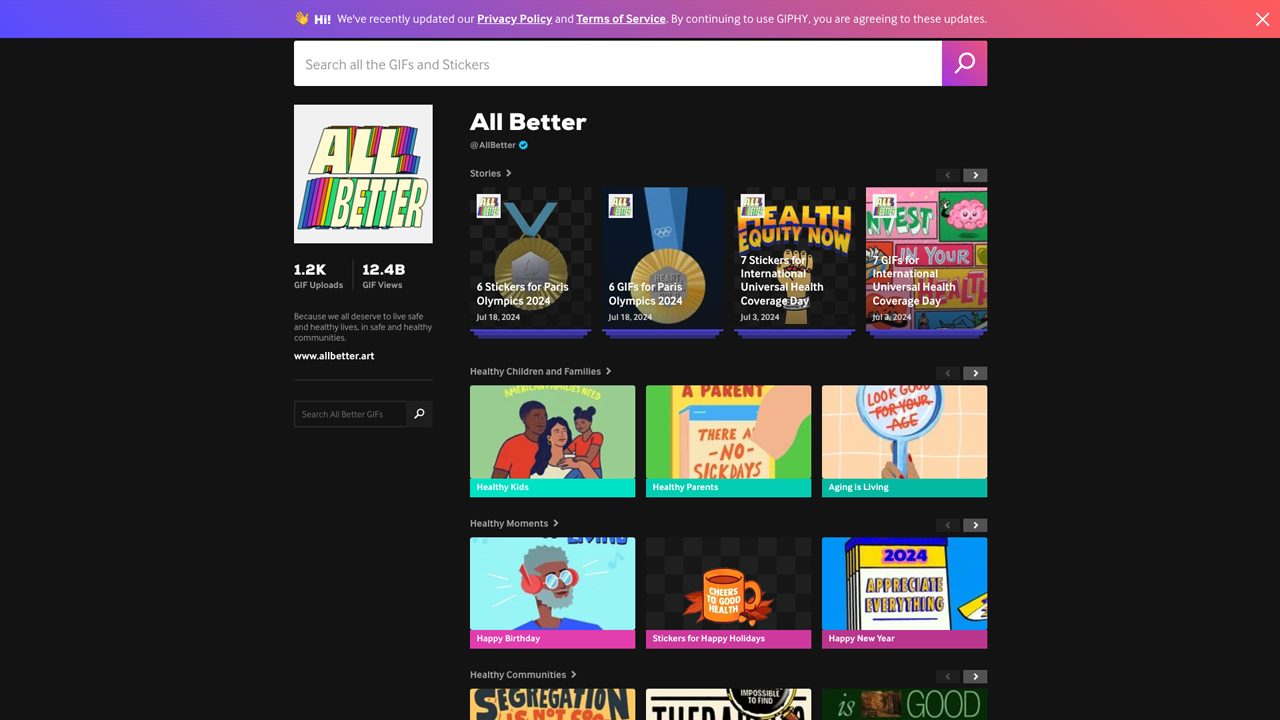Open 7 GIFs for Universal Health Coverage story
1280x720 pixels.
[926, 263]
